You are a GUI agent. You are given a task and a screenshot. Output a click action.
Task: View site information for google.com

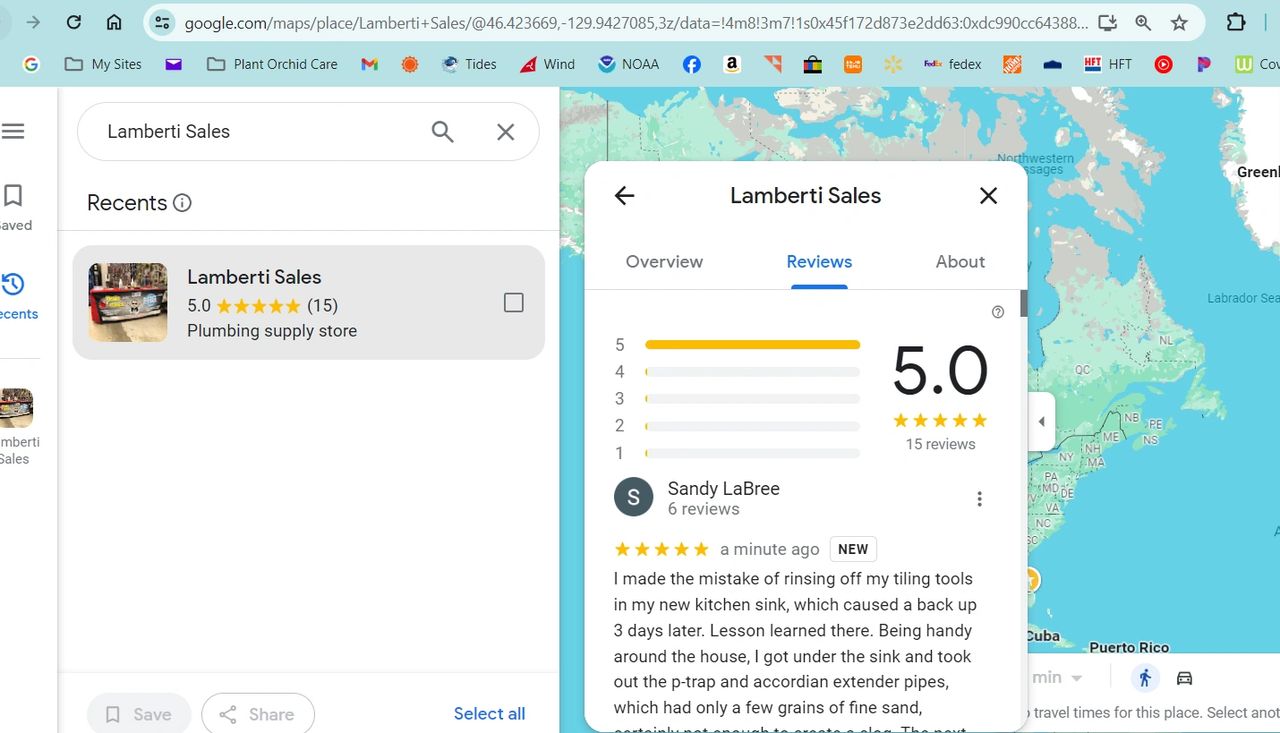(x=162, y=22)
